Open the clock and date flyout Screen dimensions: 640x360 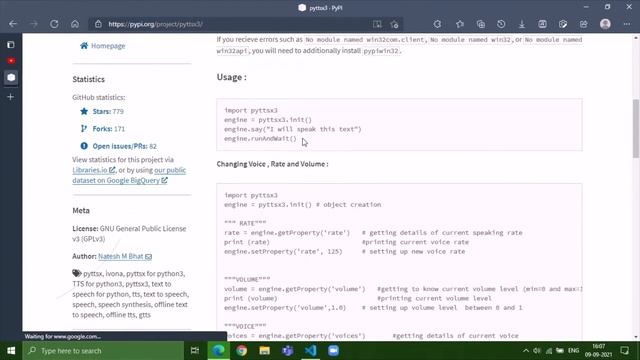598,351
